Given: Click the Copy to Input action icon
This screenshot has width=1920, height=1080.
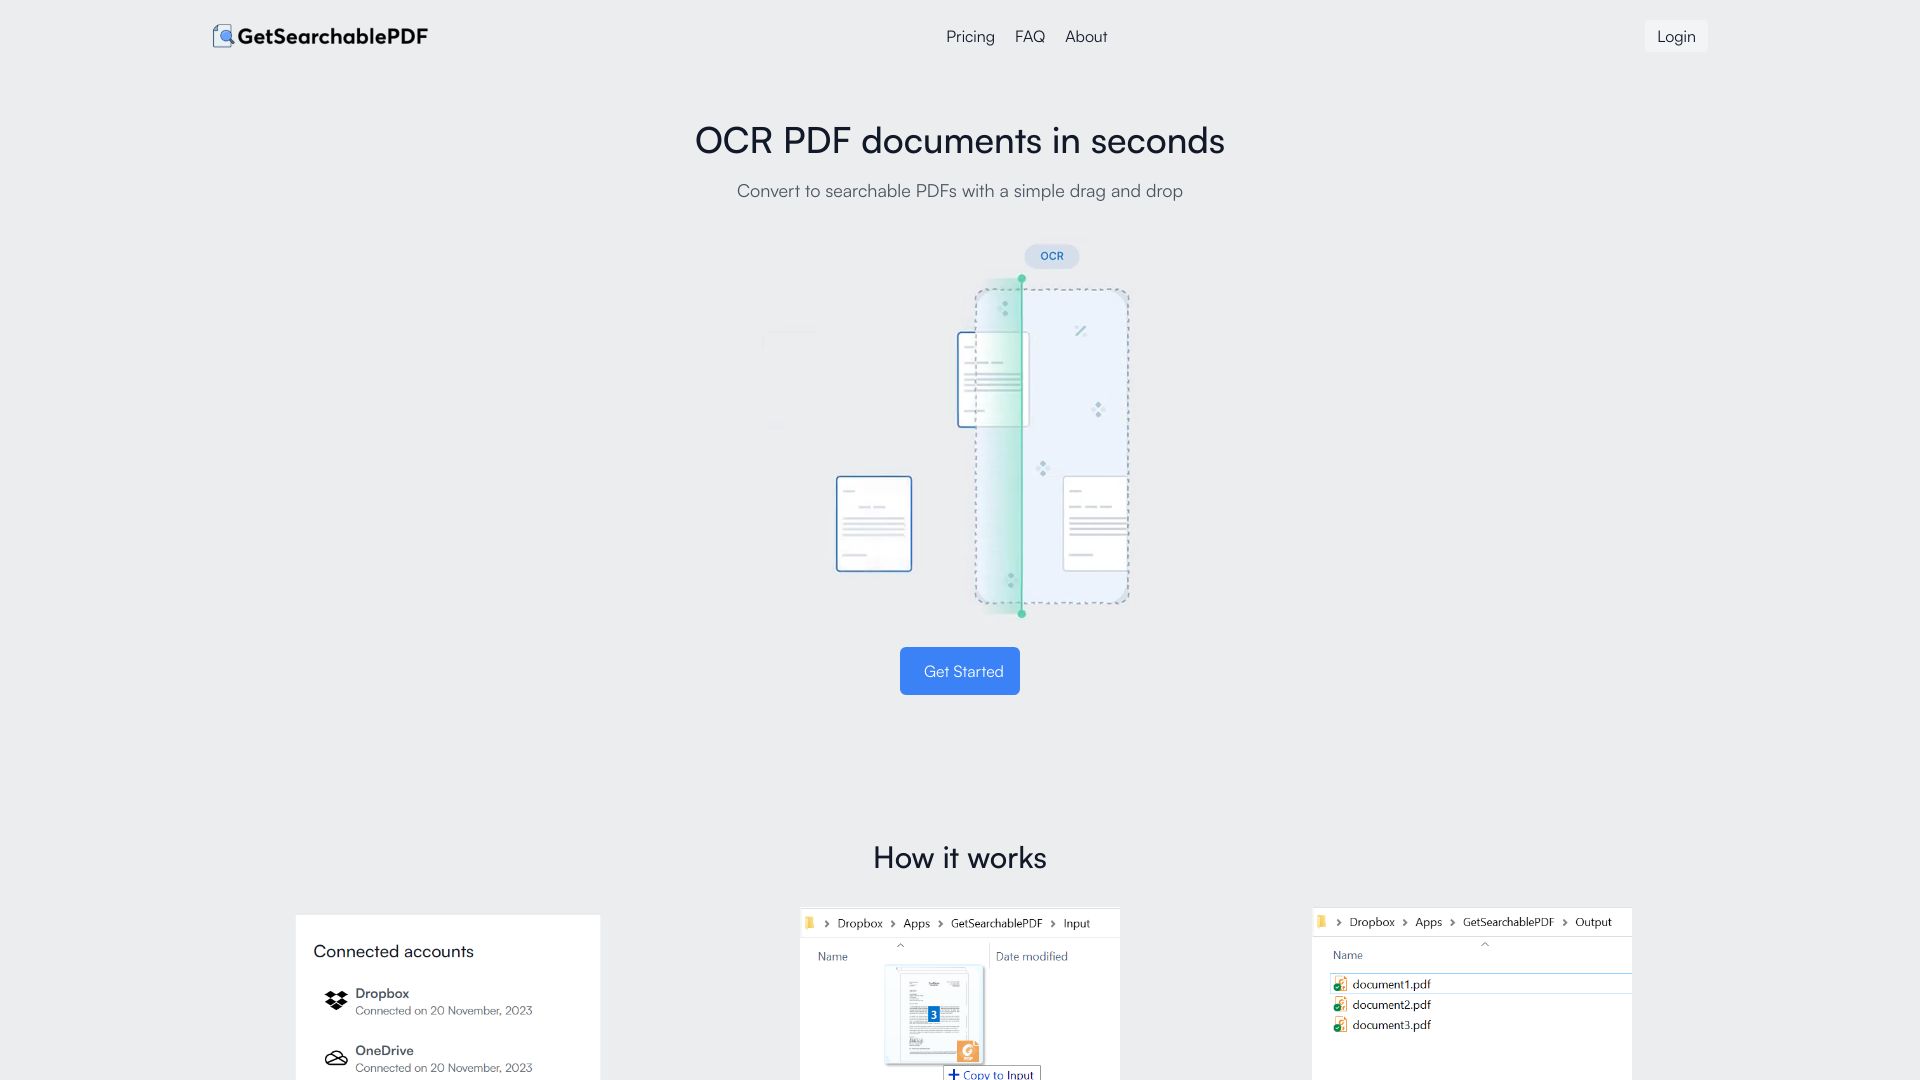Looking at the screenshot, I should tap(953, 1072).
